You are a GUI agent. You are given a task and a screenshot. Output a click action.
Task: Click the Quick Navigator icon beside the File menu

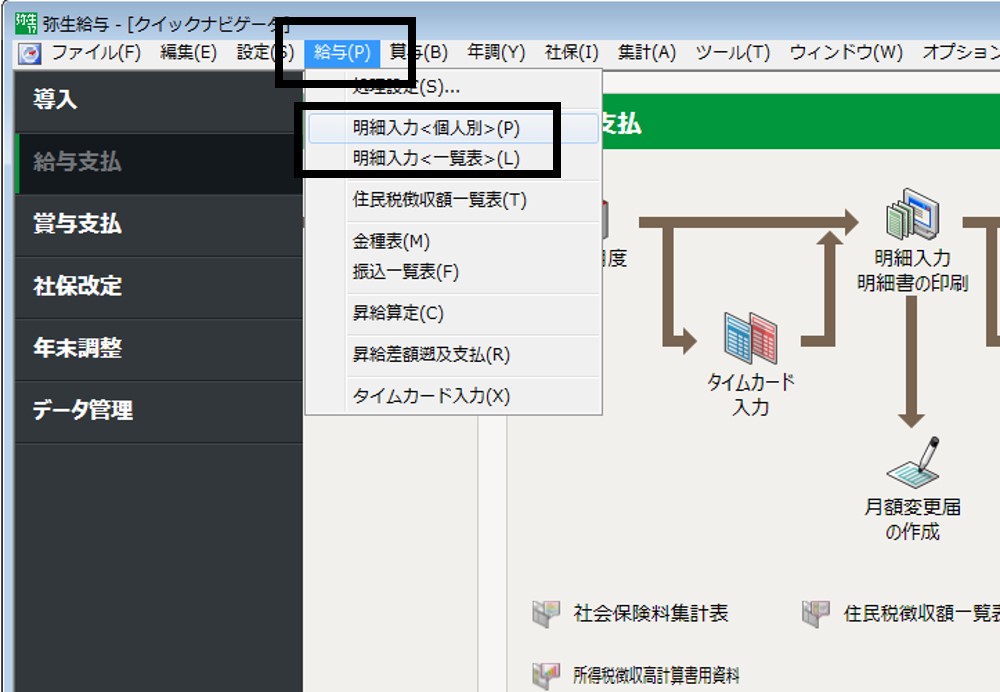tap(29, 53)
